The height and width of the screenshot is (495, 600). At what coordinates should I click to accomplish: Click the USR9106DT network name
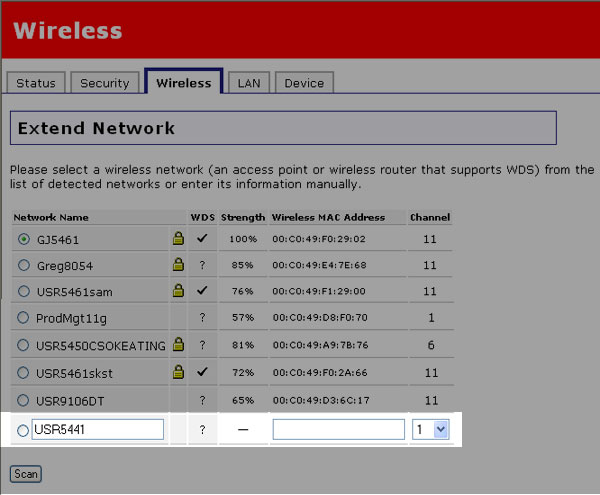pos(70,401)
